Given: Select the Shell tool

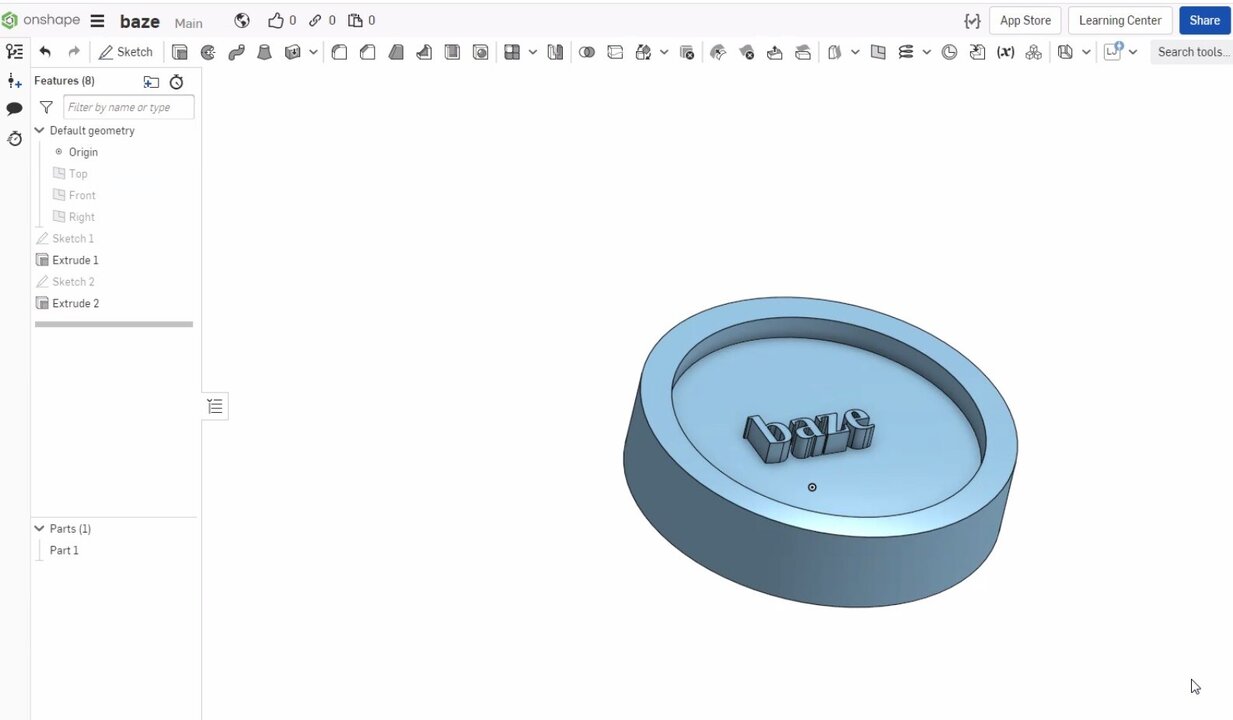Looking at the screenshot, I should (452, 52).
